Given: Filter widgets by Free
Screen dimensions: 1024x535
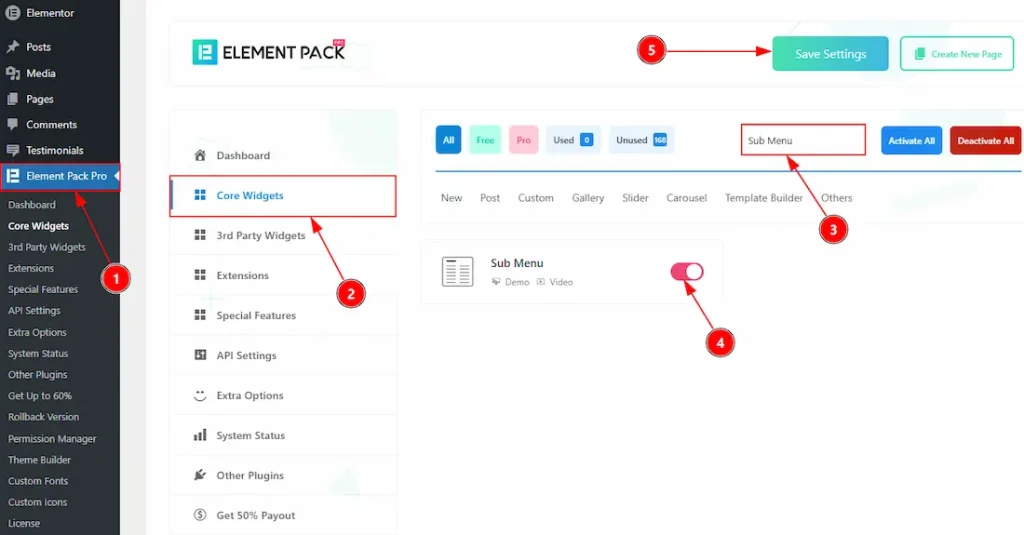Looking at the screenshot, I should tap(485, 140).
